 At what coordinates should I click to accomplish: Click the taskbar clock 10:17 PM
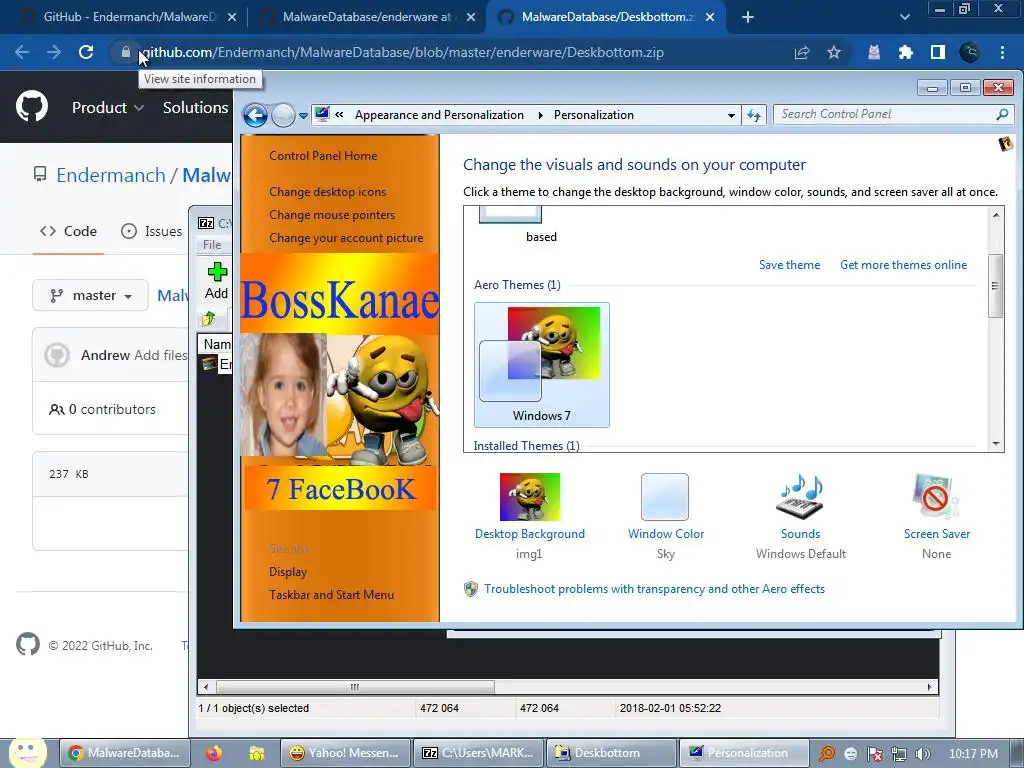pos(973,754)
